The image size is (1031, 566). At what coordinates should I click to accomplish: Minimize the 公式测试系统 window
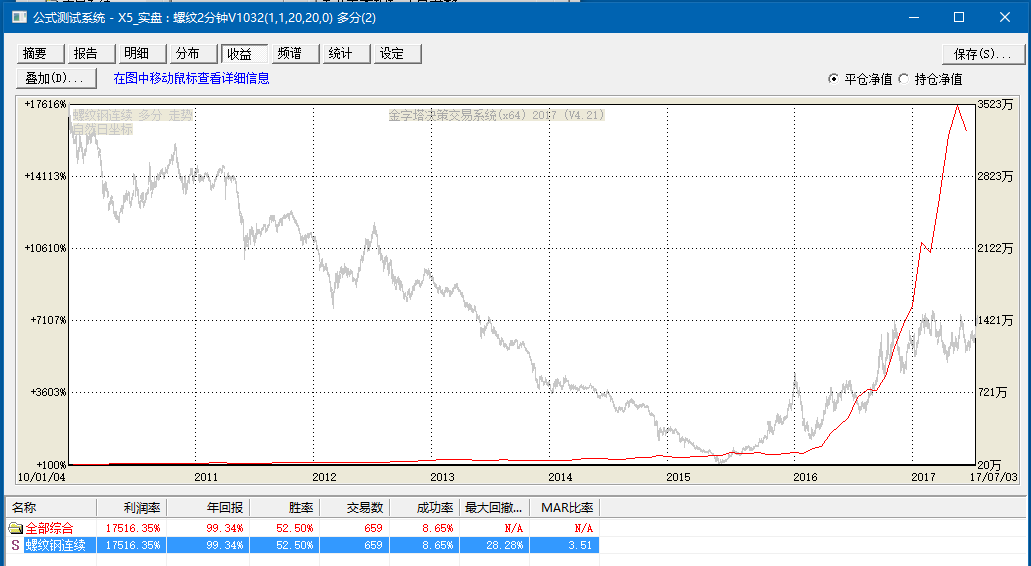point(913,18)
